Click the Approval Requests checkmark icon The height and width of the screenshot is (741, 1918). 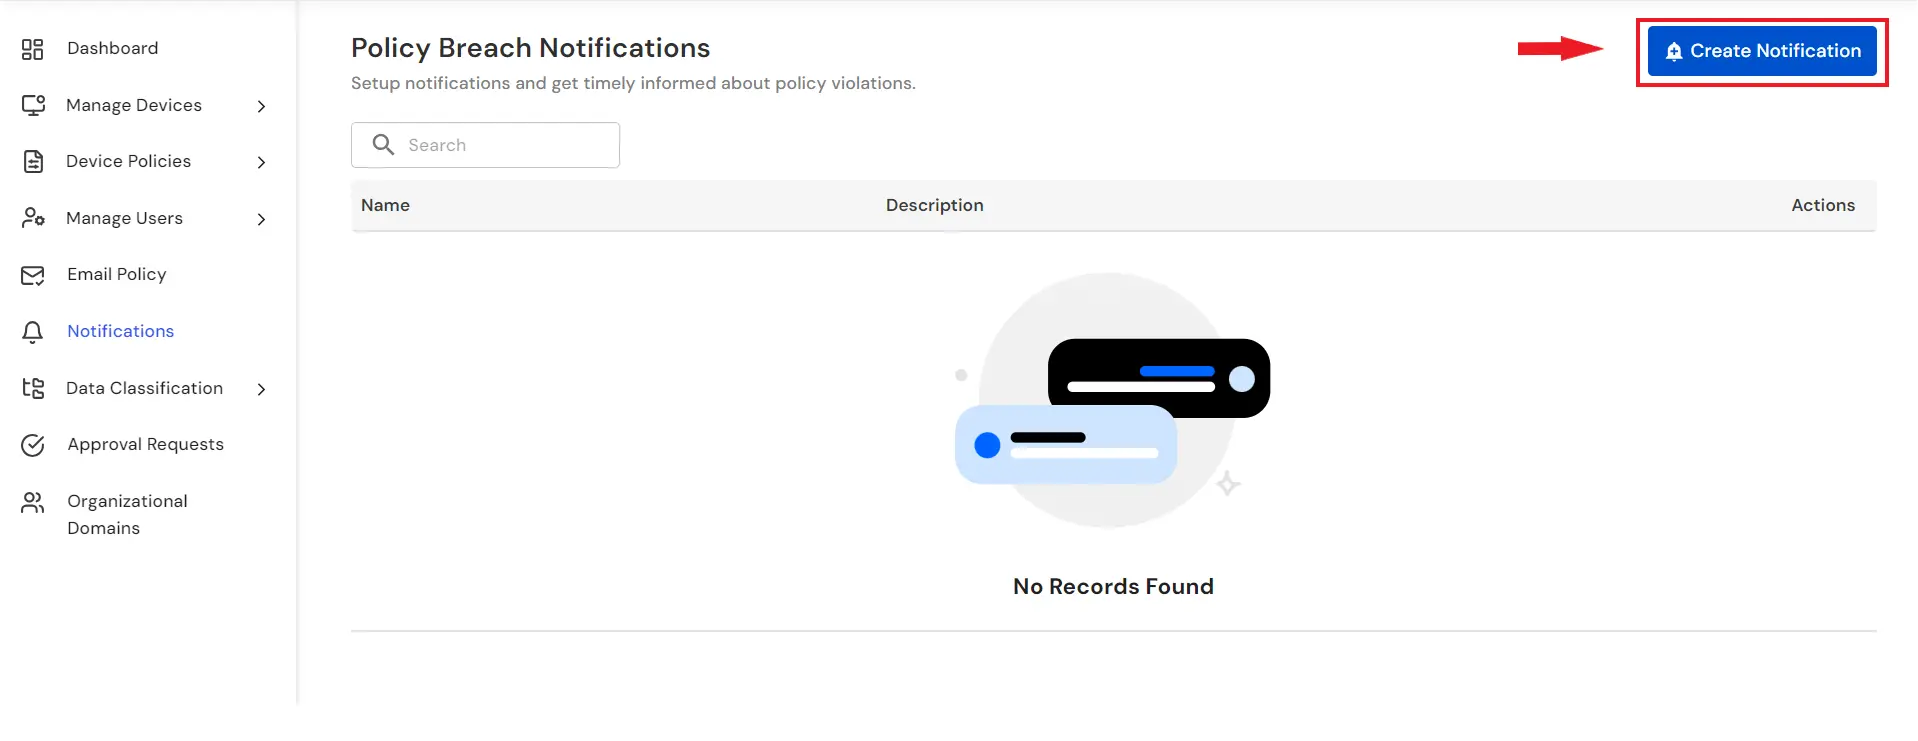coord(33,445)
